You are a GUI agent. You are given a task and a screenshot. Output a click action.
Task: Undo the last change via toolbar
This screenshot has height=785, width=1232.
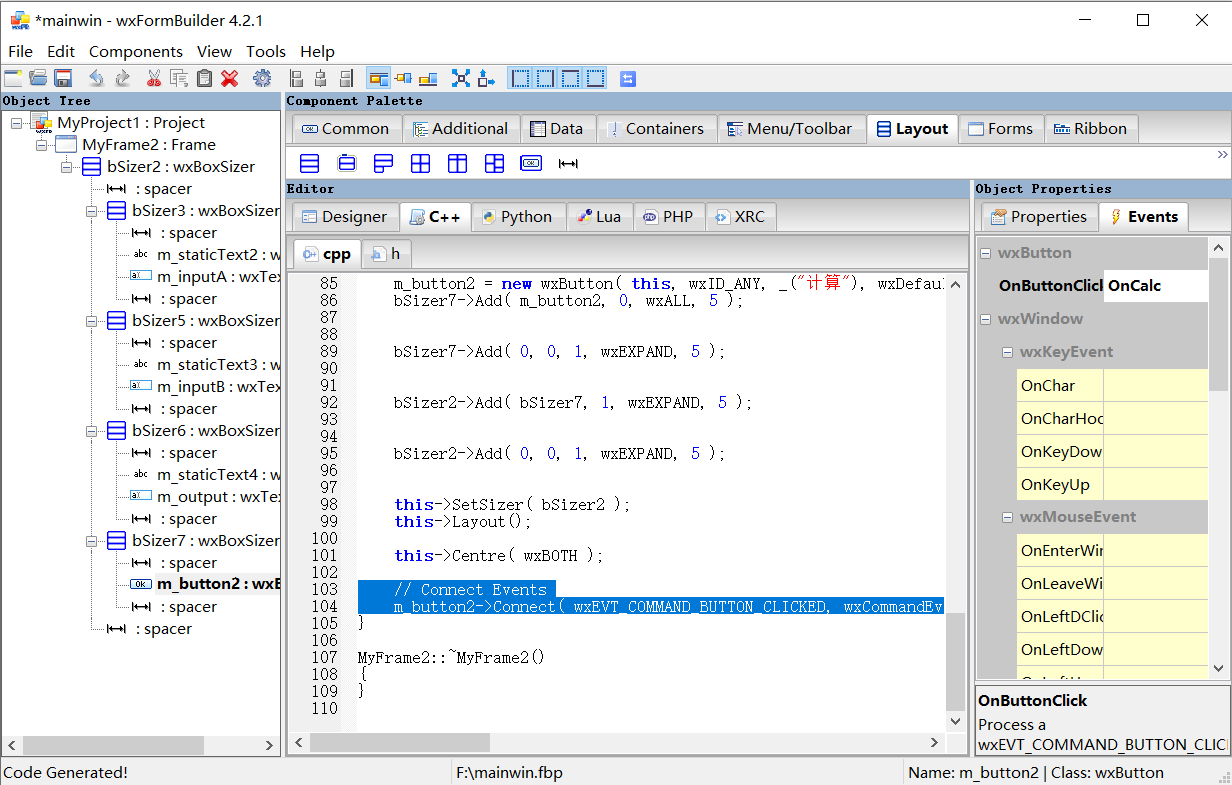click(96, 77)
